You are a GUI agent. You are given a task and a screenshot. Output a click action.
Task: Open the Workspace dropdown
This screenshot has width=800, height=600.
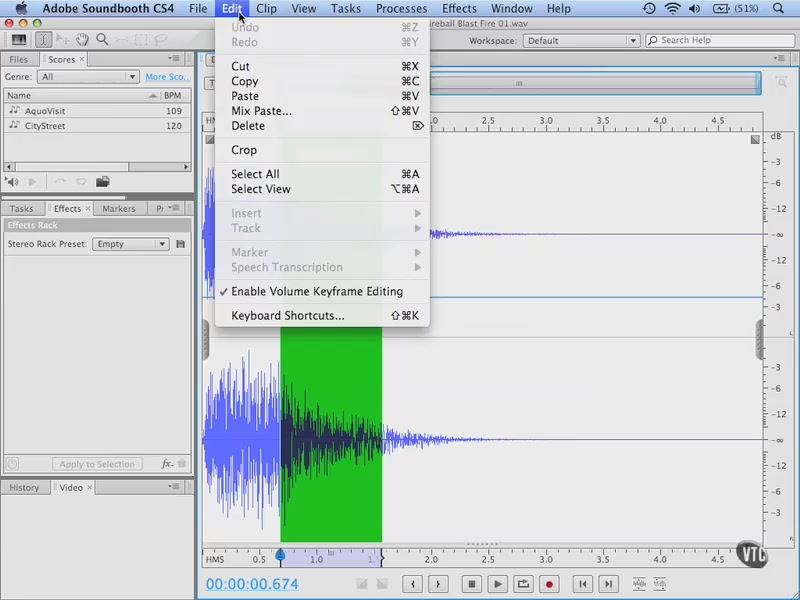[581, 40]
